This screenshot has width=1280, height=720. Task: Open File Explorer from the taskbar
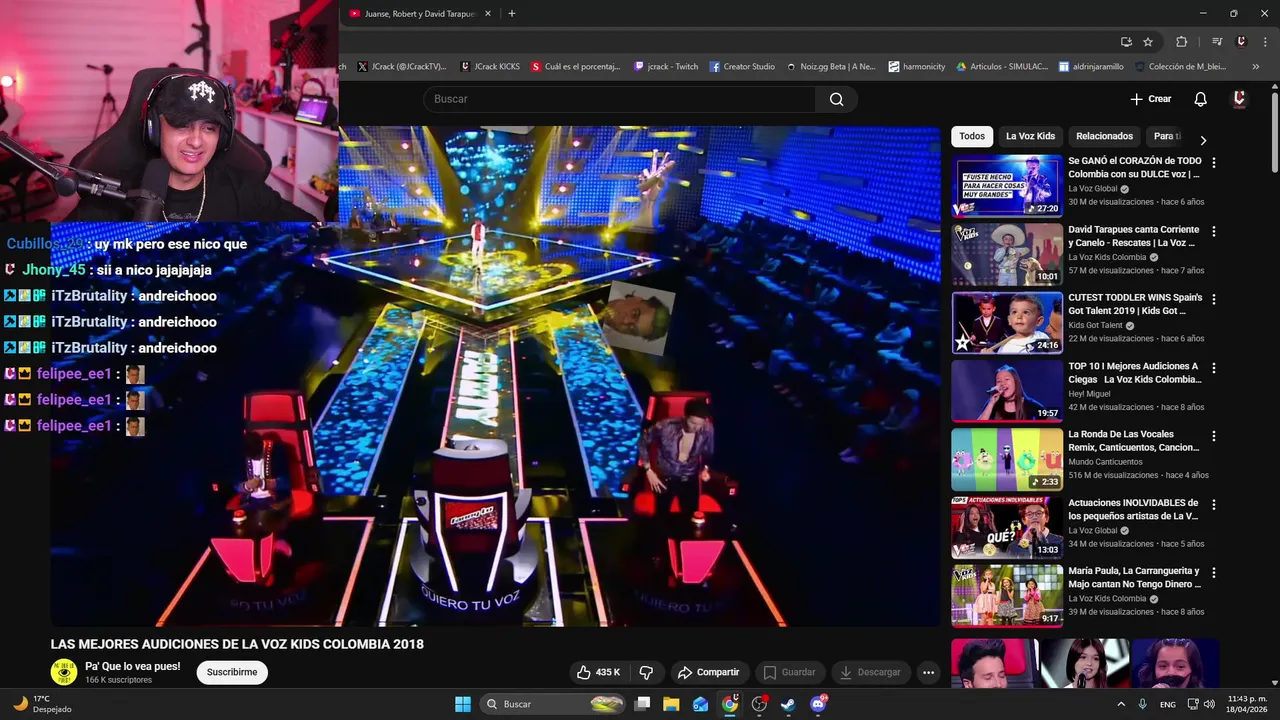click(671, 704)
